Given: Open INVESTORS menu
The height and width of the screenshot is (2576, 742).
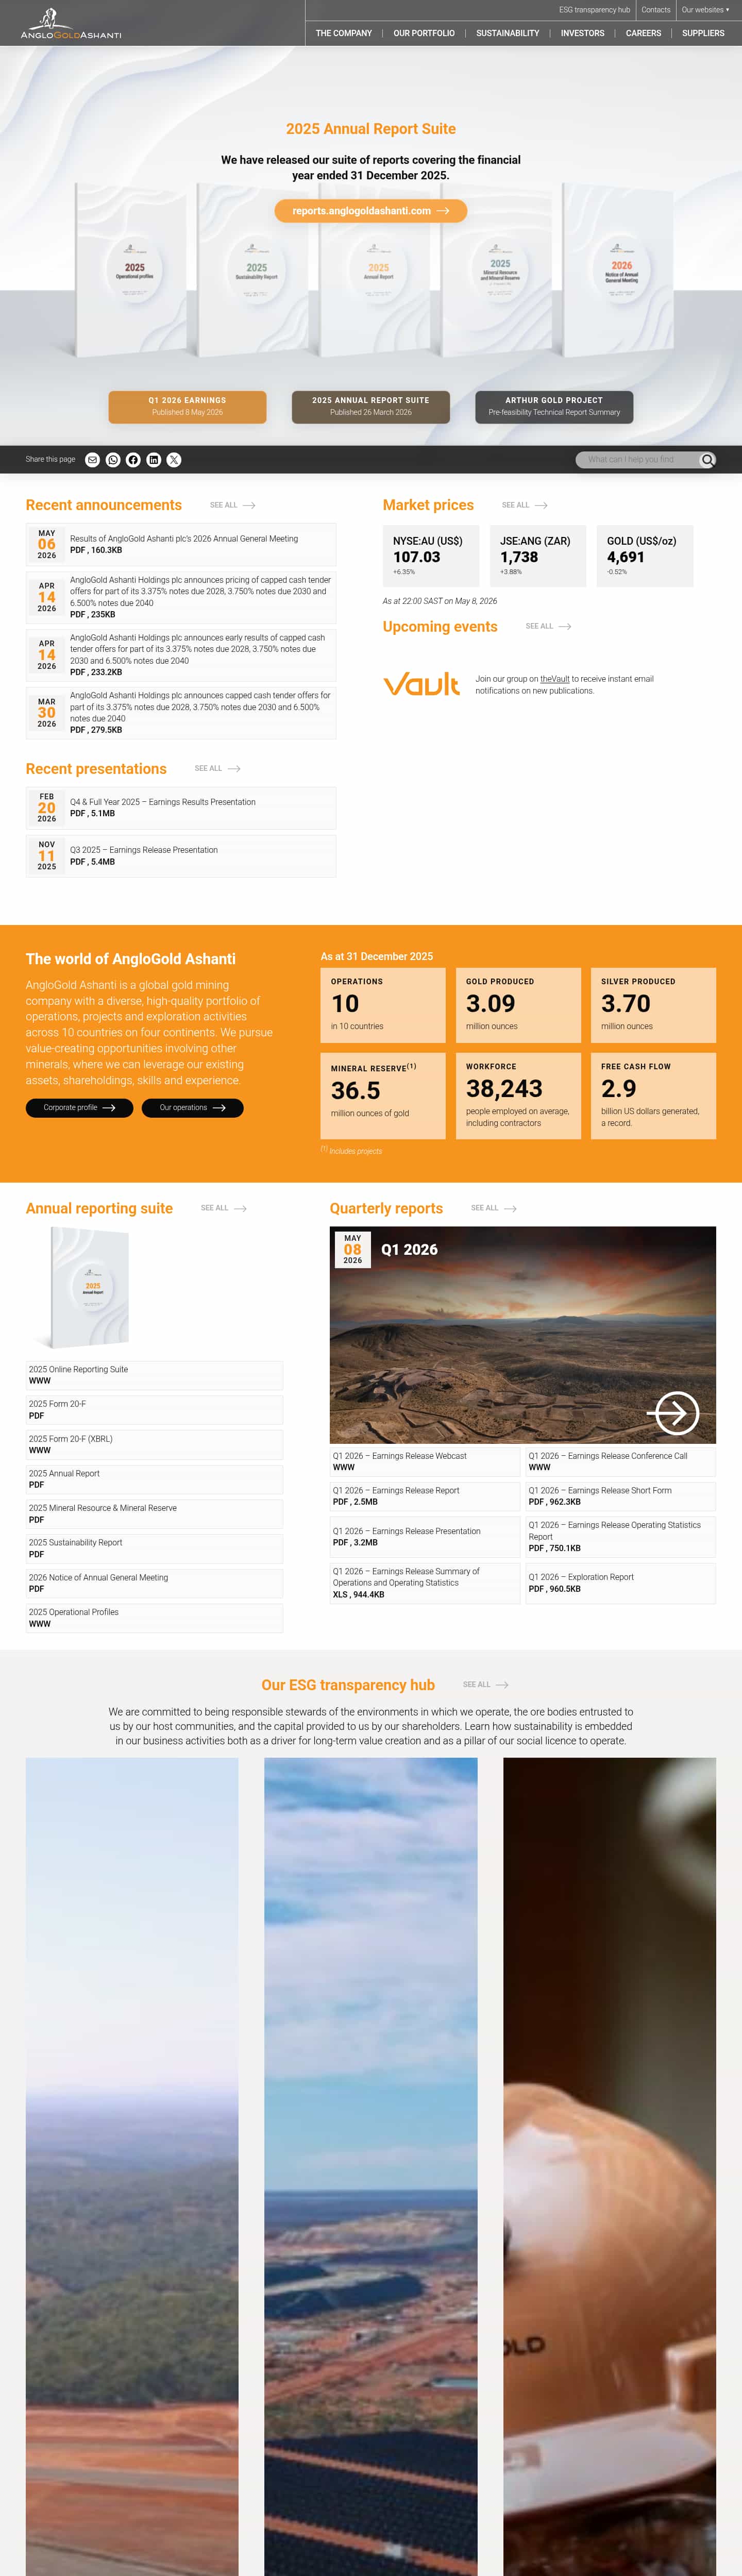Looking at the screenshot, I should (x=583, y=33).
